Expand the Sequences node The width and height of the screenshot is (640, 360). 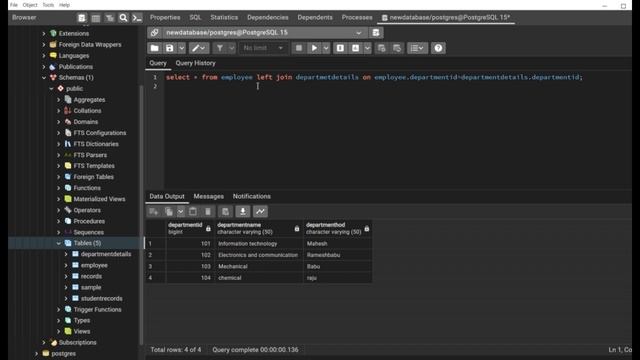pos(58,232)
